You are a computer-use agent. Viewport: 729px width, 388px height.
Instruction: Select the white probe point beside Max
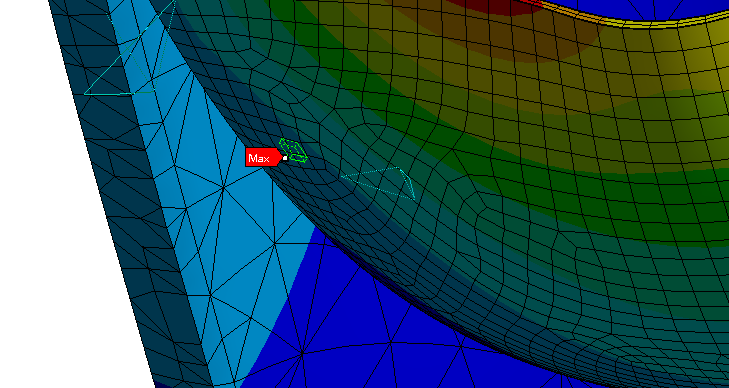(x=285, y=158)
